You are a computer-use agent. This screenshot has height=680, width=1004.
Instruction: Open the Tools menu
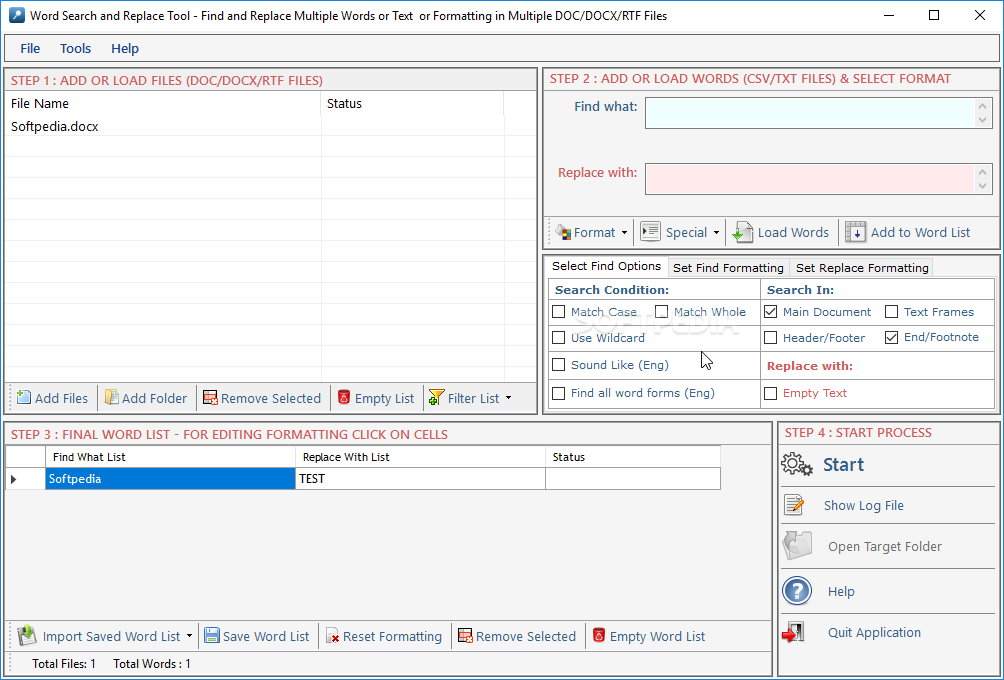click(x=76, y=49)
